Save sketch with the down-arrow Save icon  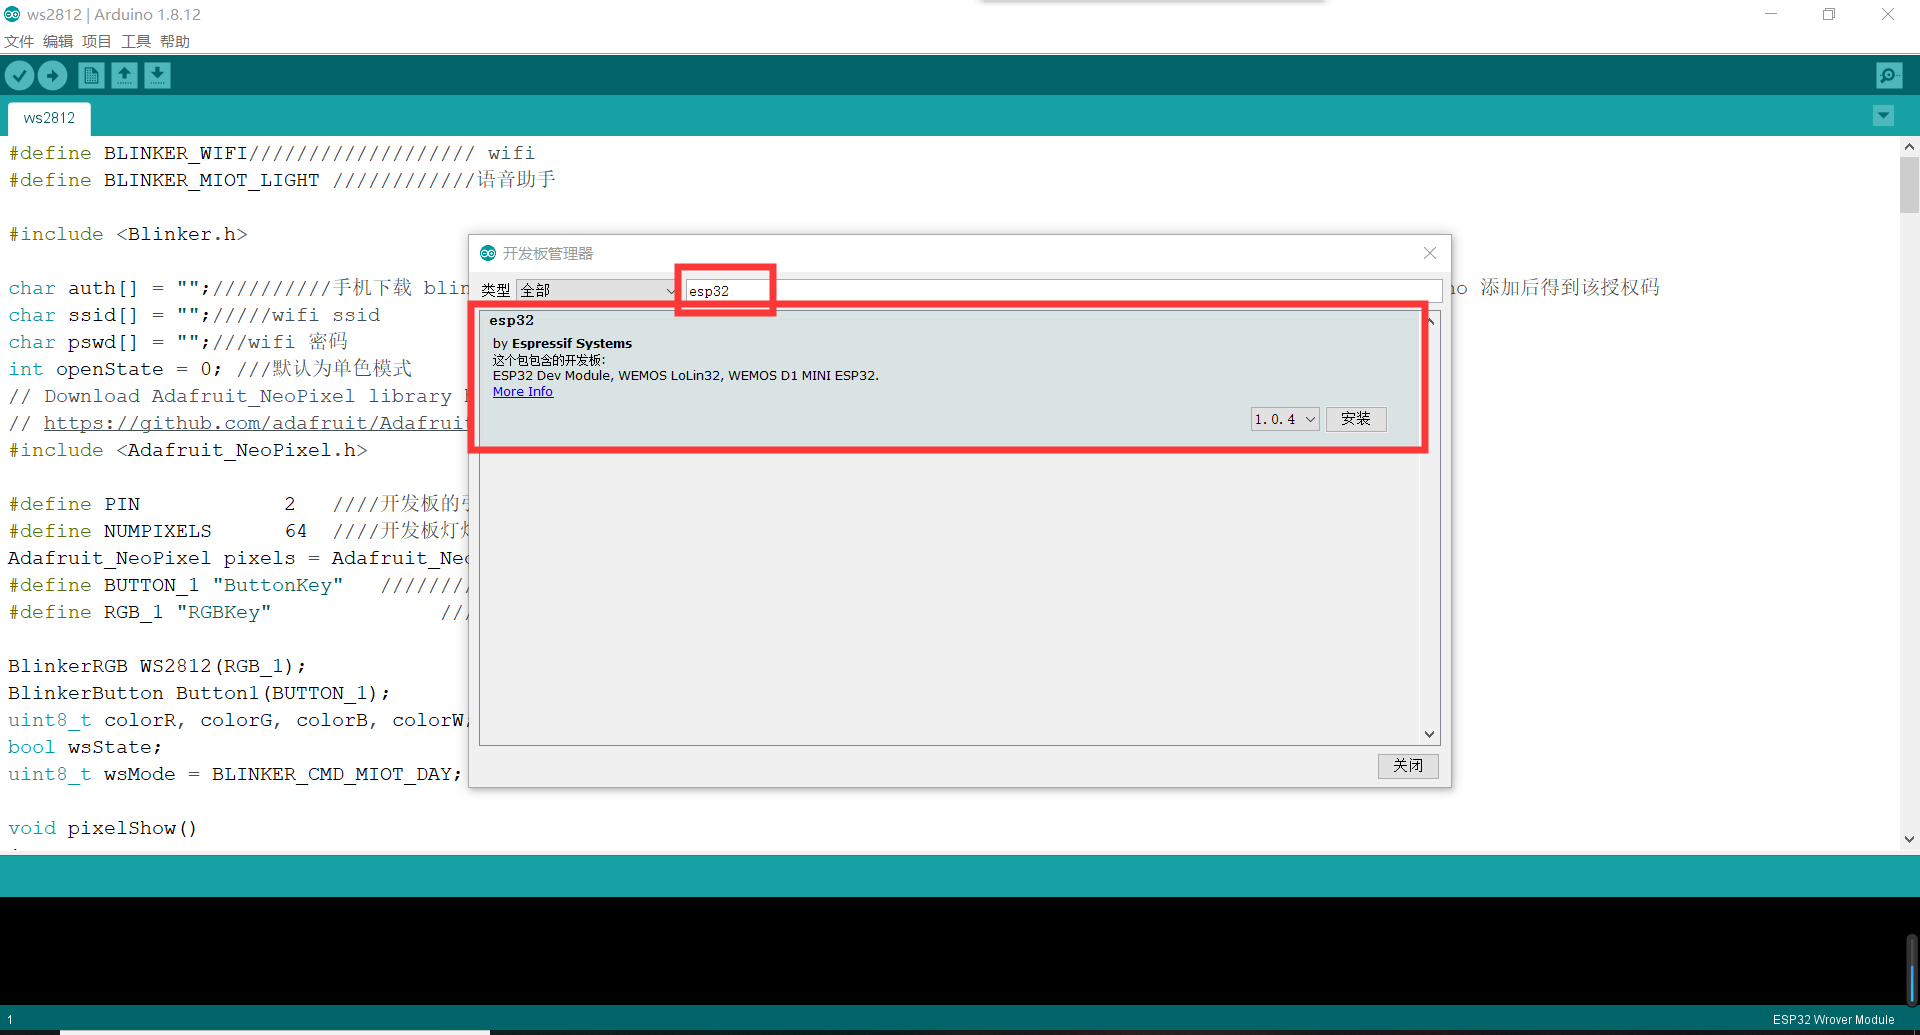click(157, 75)
